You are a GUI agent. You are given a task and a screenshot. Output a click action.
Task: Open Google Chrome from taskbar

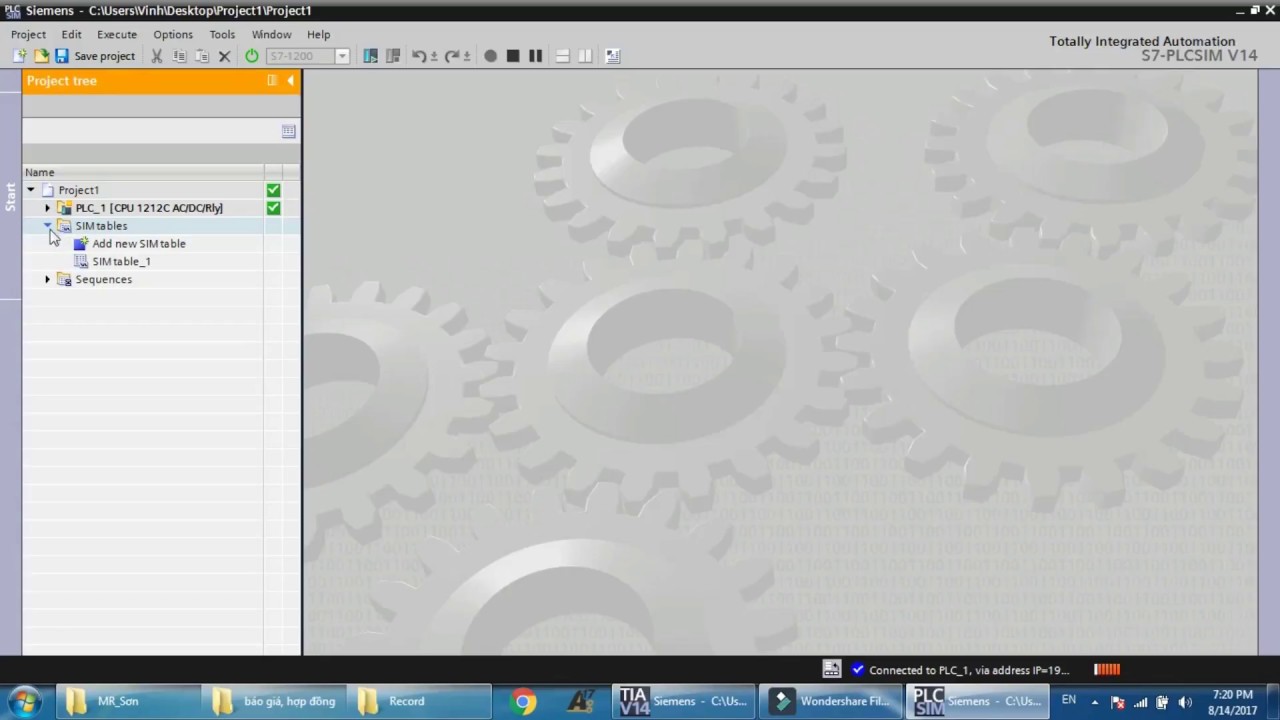tap(523, 701)
